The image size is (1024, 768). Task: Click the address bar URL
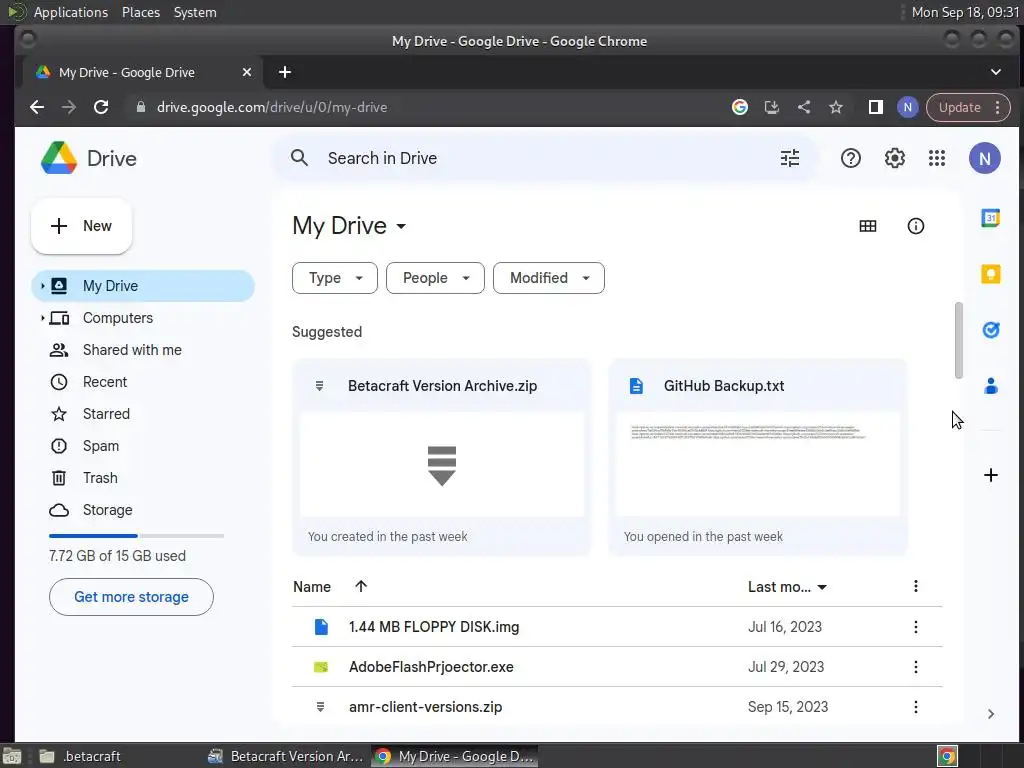(x=272, y=107)
